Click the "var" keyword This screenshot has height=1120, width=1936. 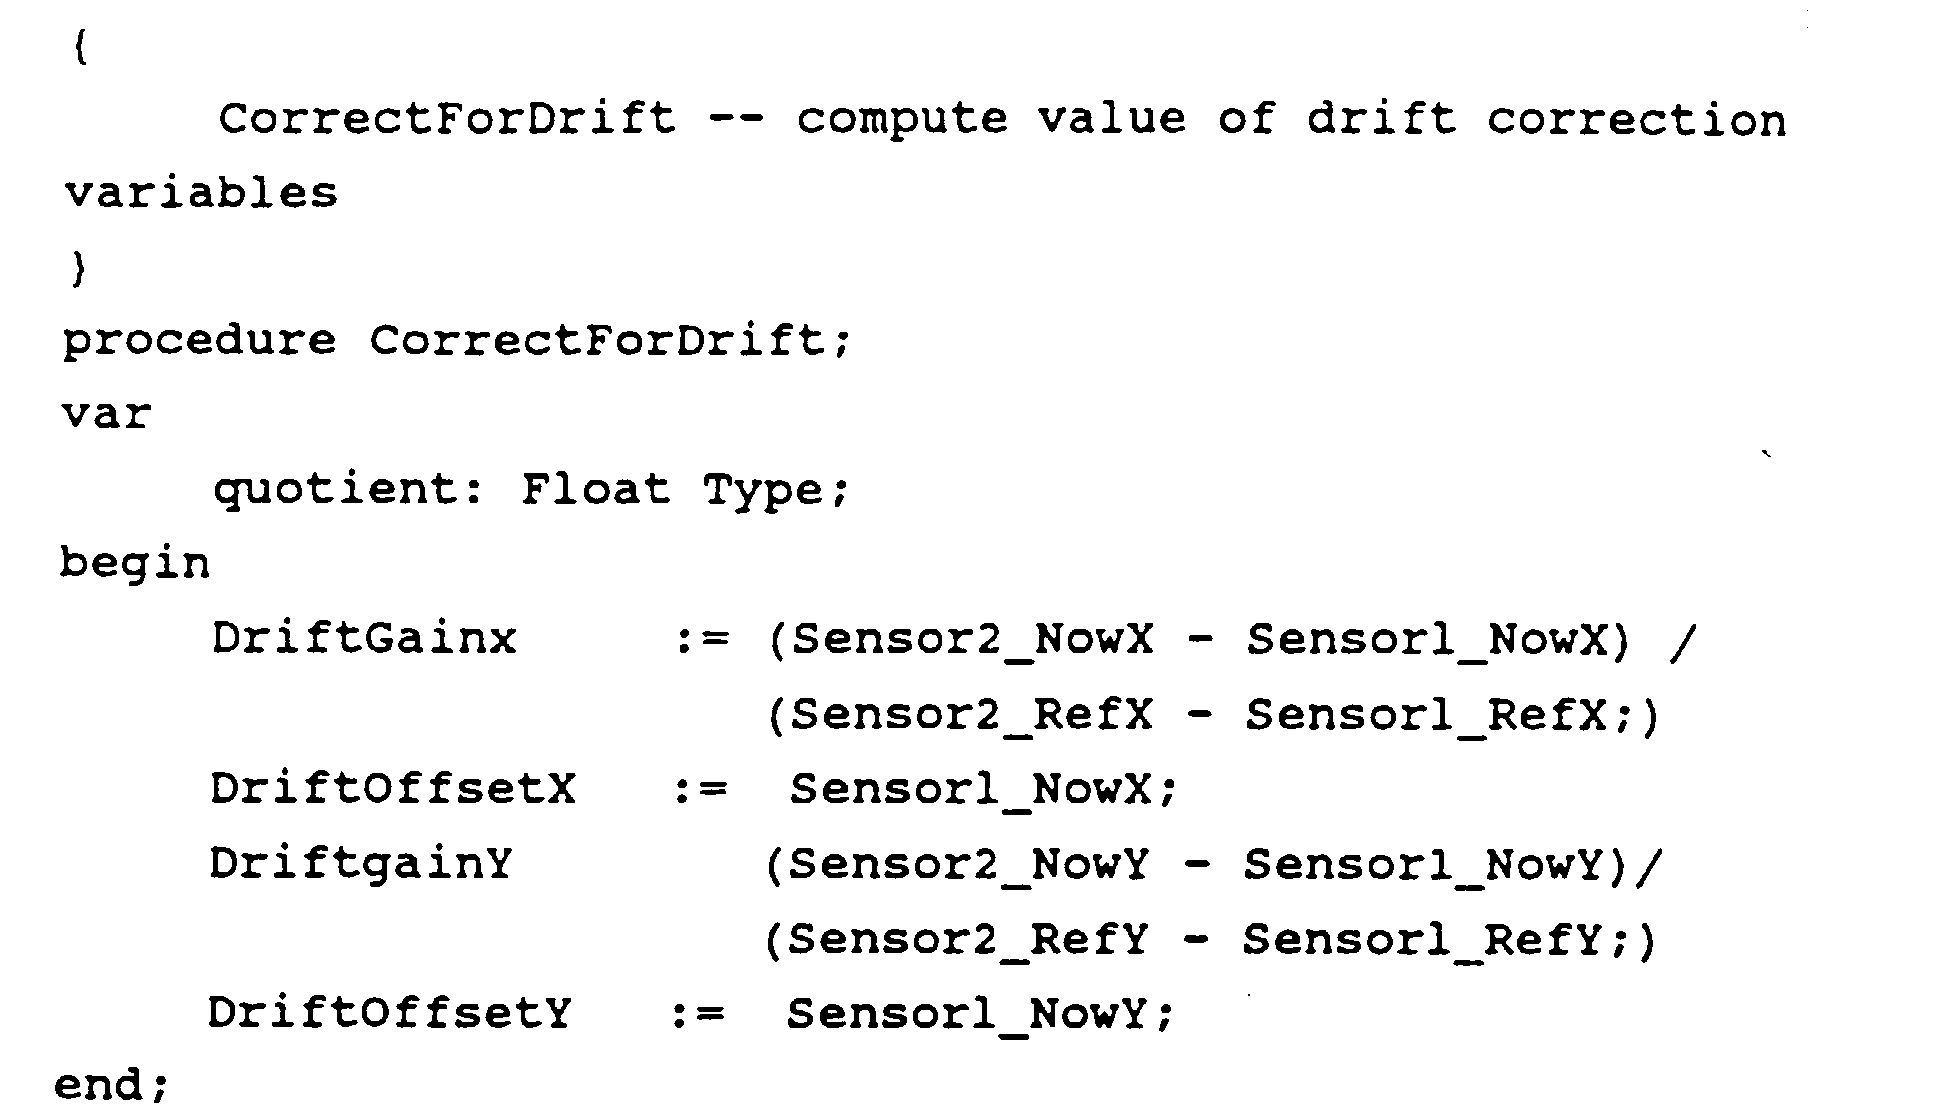tap(106, 414)
